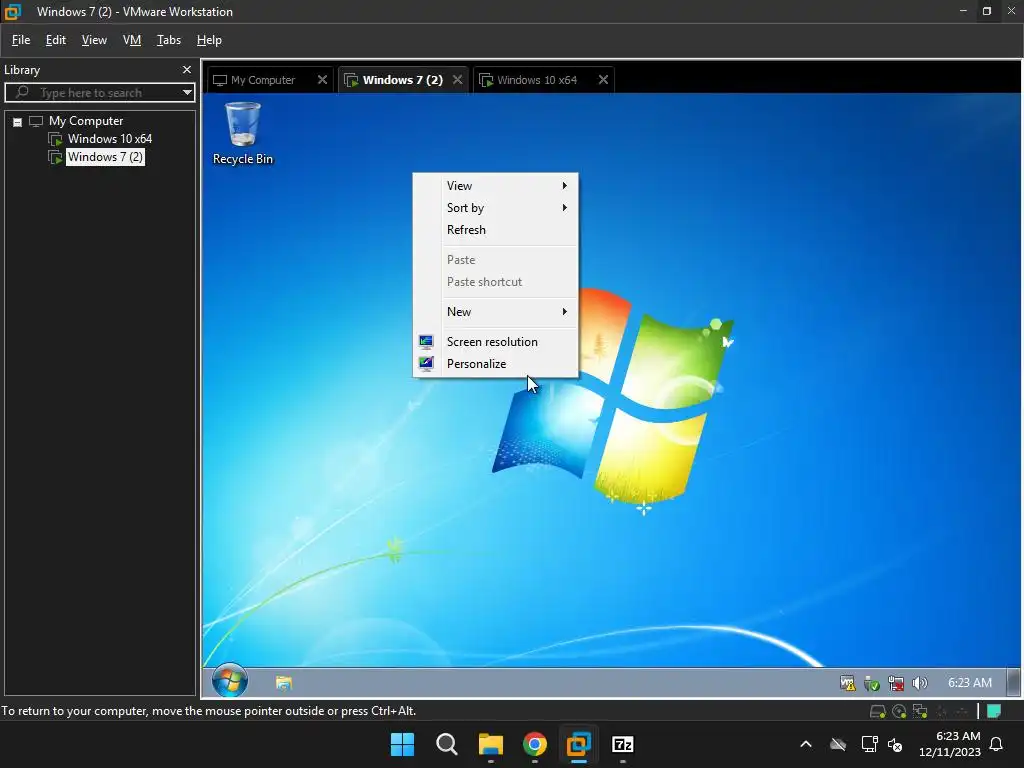The image size is (1024, 768).
Task: Close the My Computer tab
Action: [x=322, y=80]
